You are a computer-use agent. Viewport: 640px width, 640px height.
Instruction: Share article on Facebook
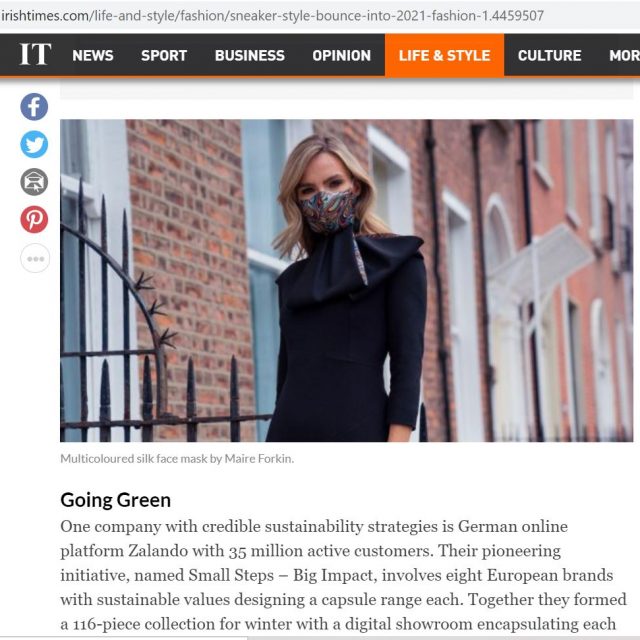(34, 107)
